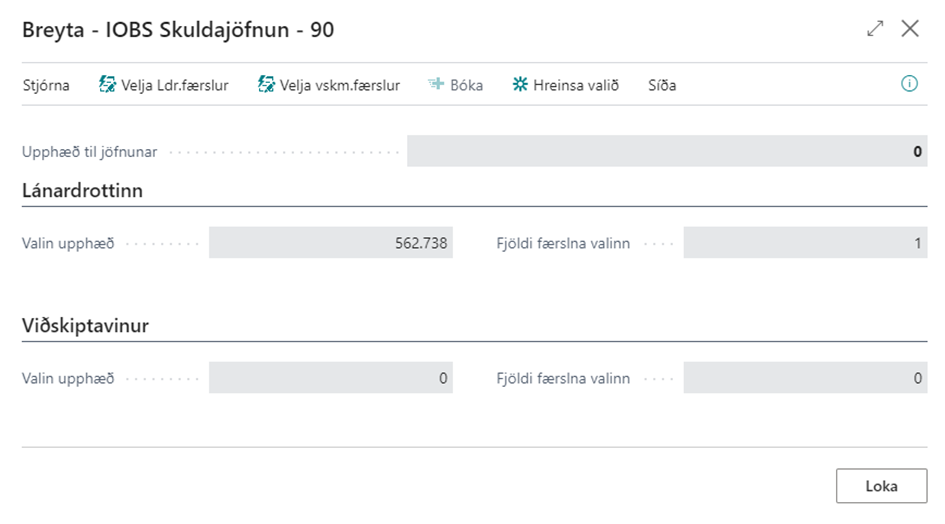This screenshot has width=945, height=524.
Task: Clear selection with Hreinsa valið
Action: pos(565,85)
